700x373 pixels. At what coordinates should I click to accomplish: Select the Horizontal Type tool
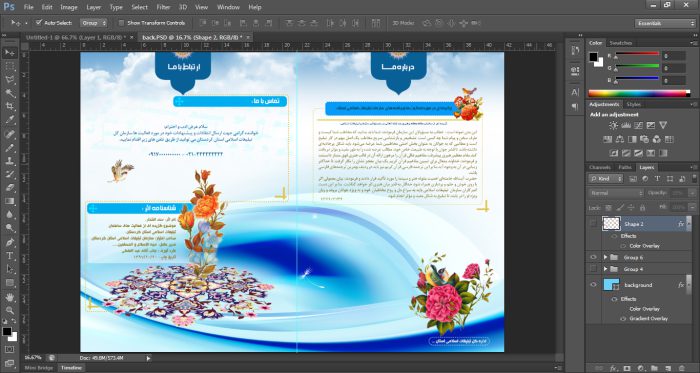[10, 256]
